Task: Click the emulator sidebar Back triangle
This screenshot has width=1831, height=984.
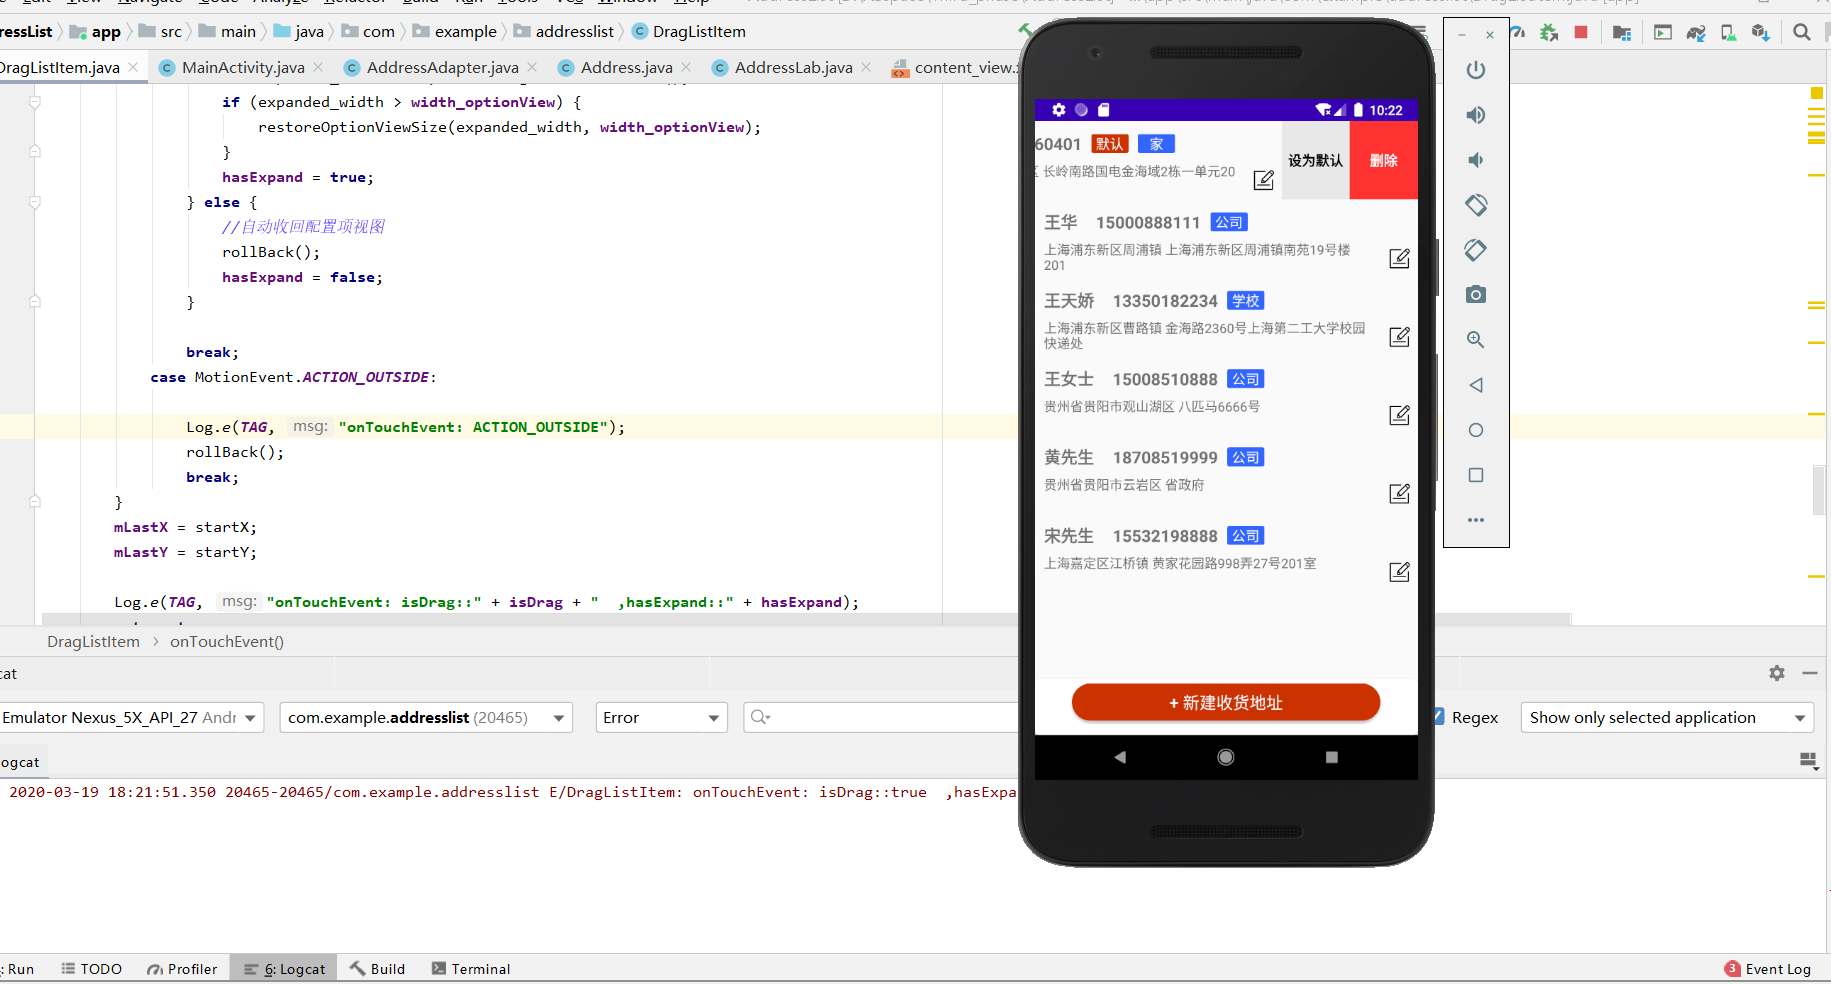Action: [1476, 385]
